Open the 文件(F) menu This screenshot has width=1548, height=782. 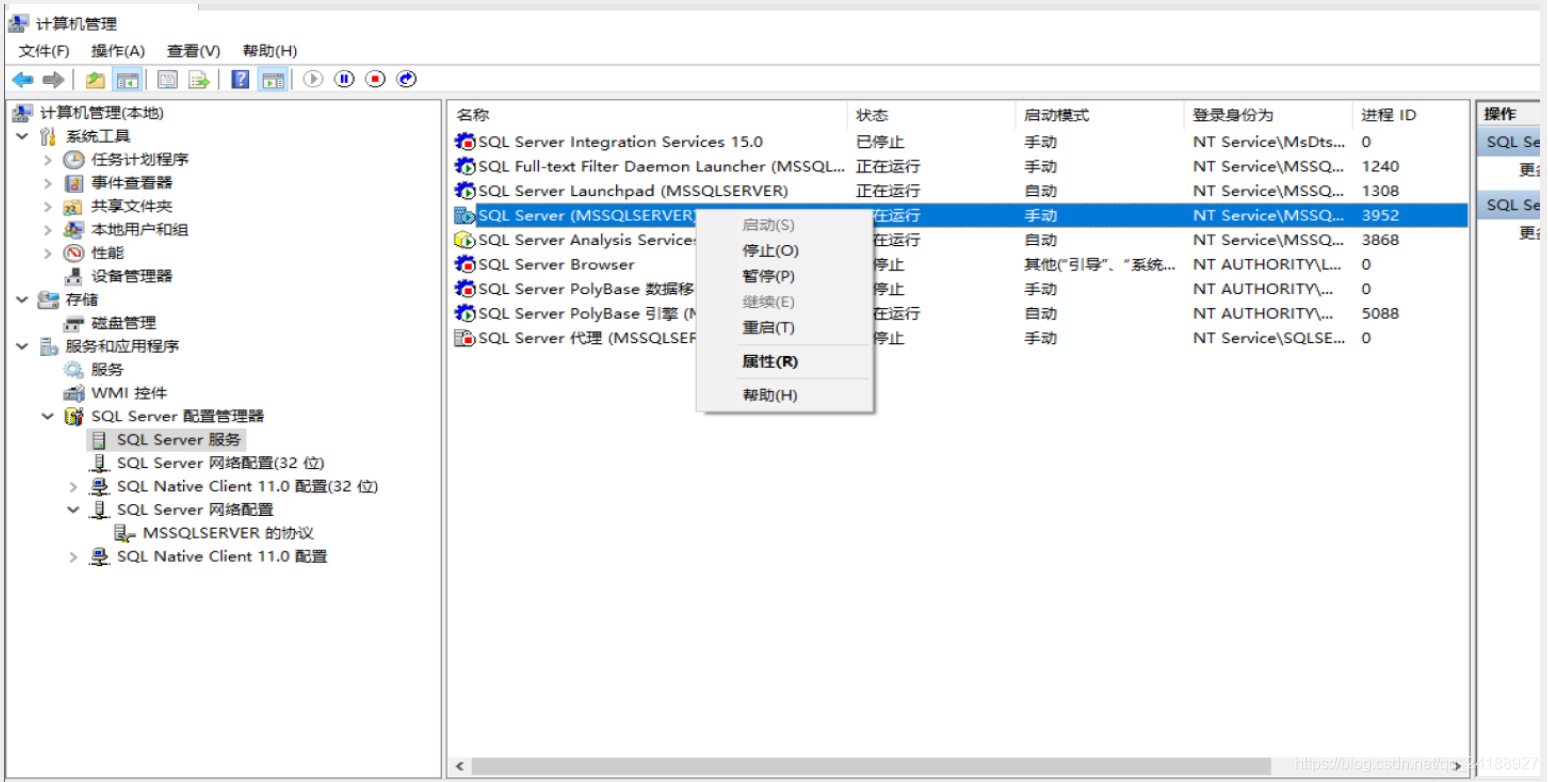tap(44, 51)
